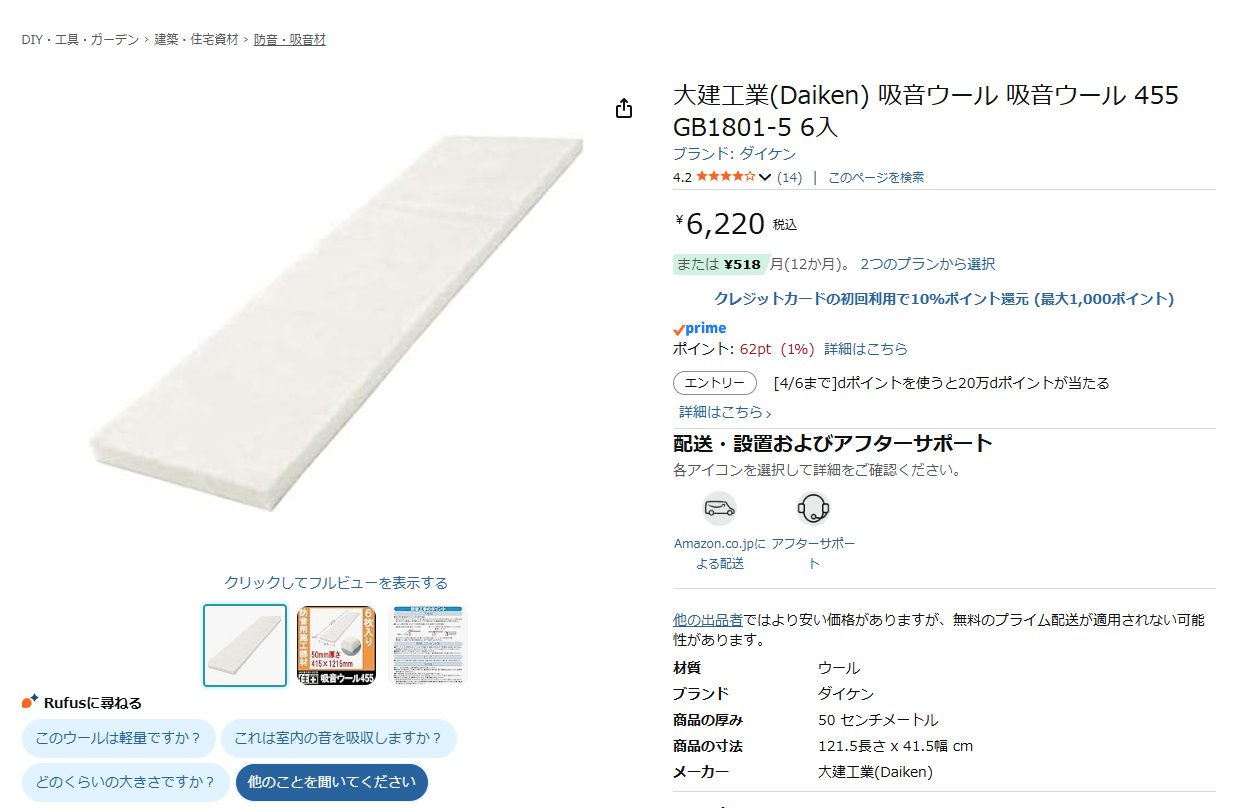
Task: Go to DIY・工具・ガーデン breadcrumb
Action: point(80,40)
